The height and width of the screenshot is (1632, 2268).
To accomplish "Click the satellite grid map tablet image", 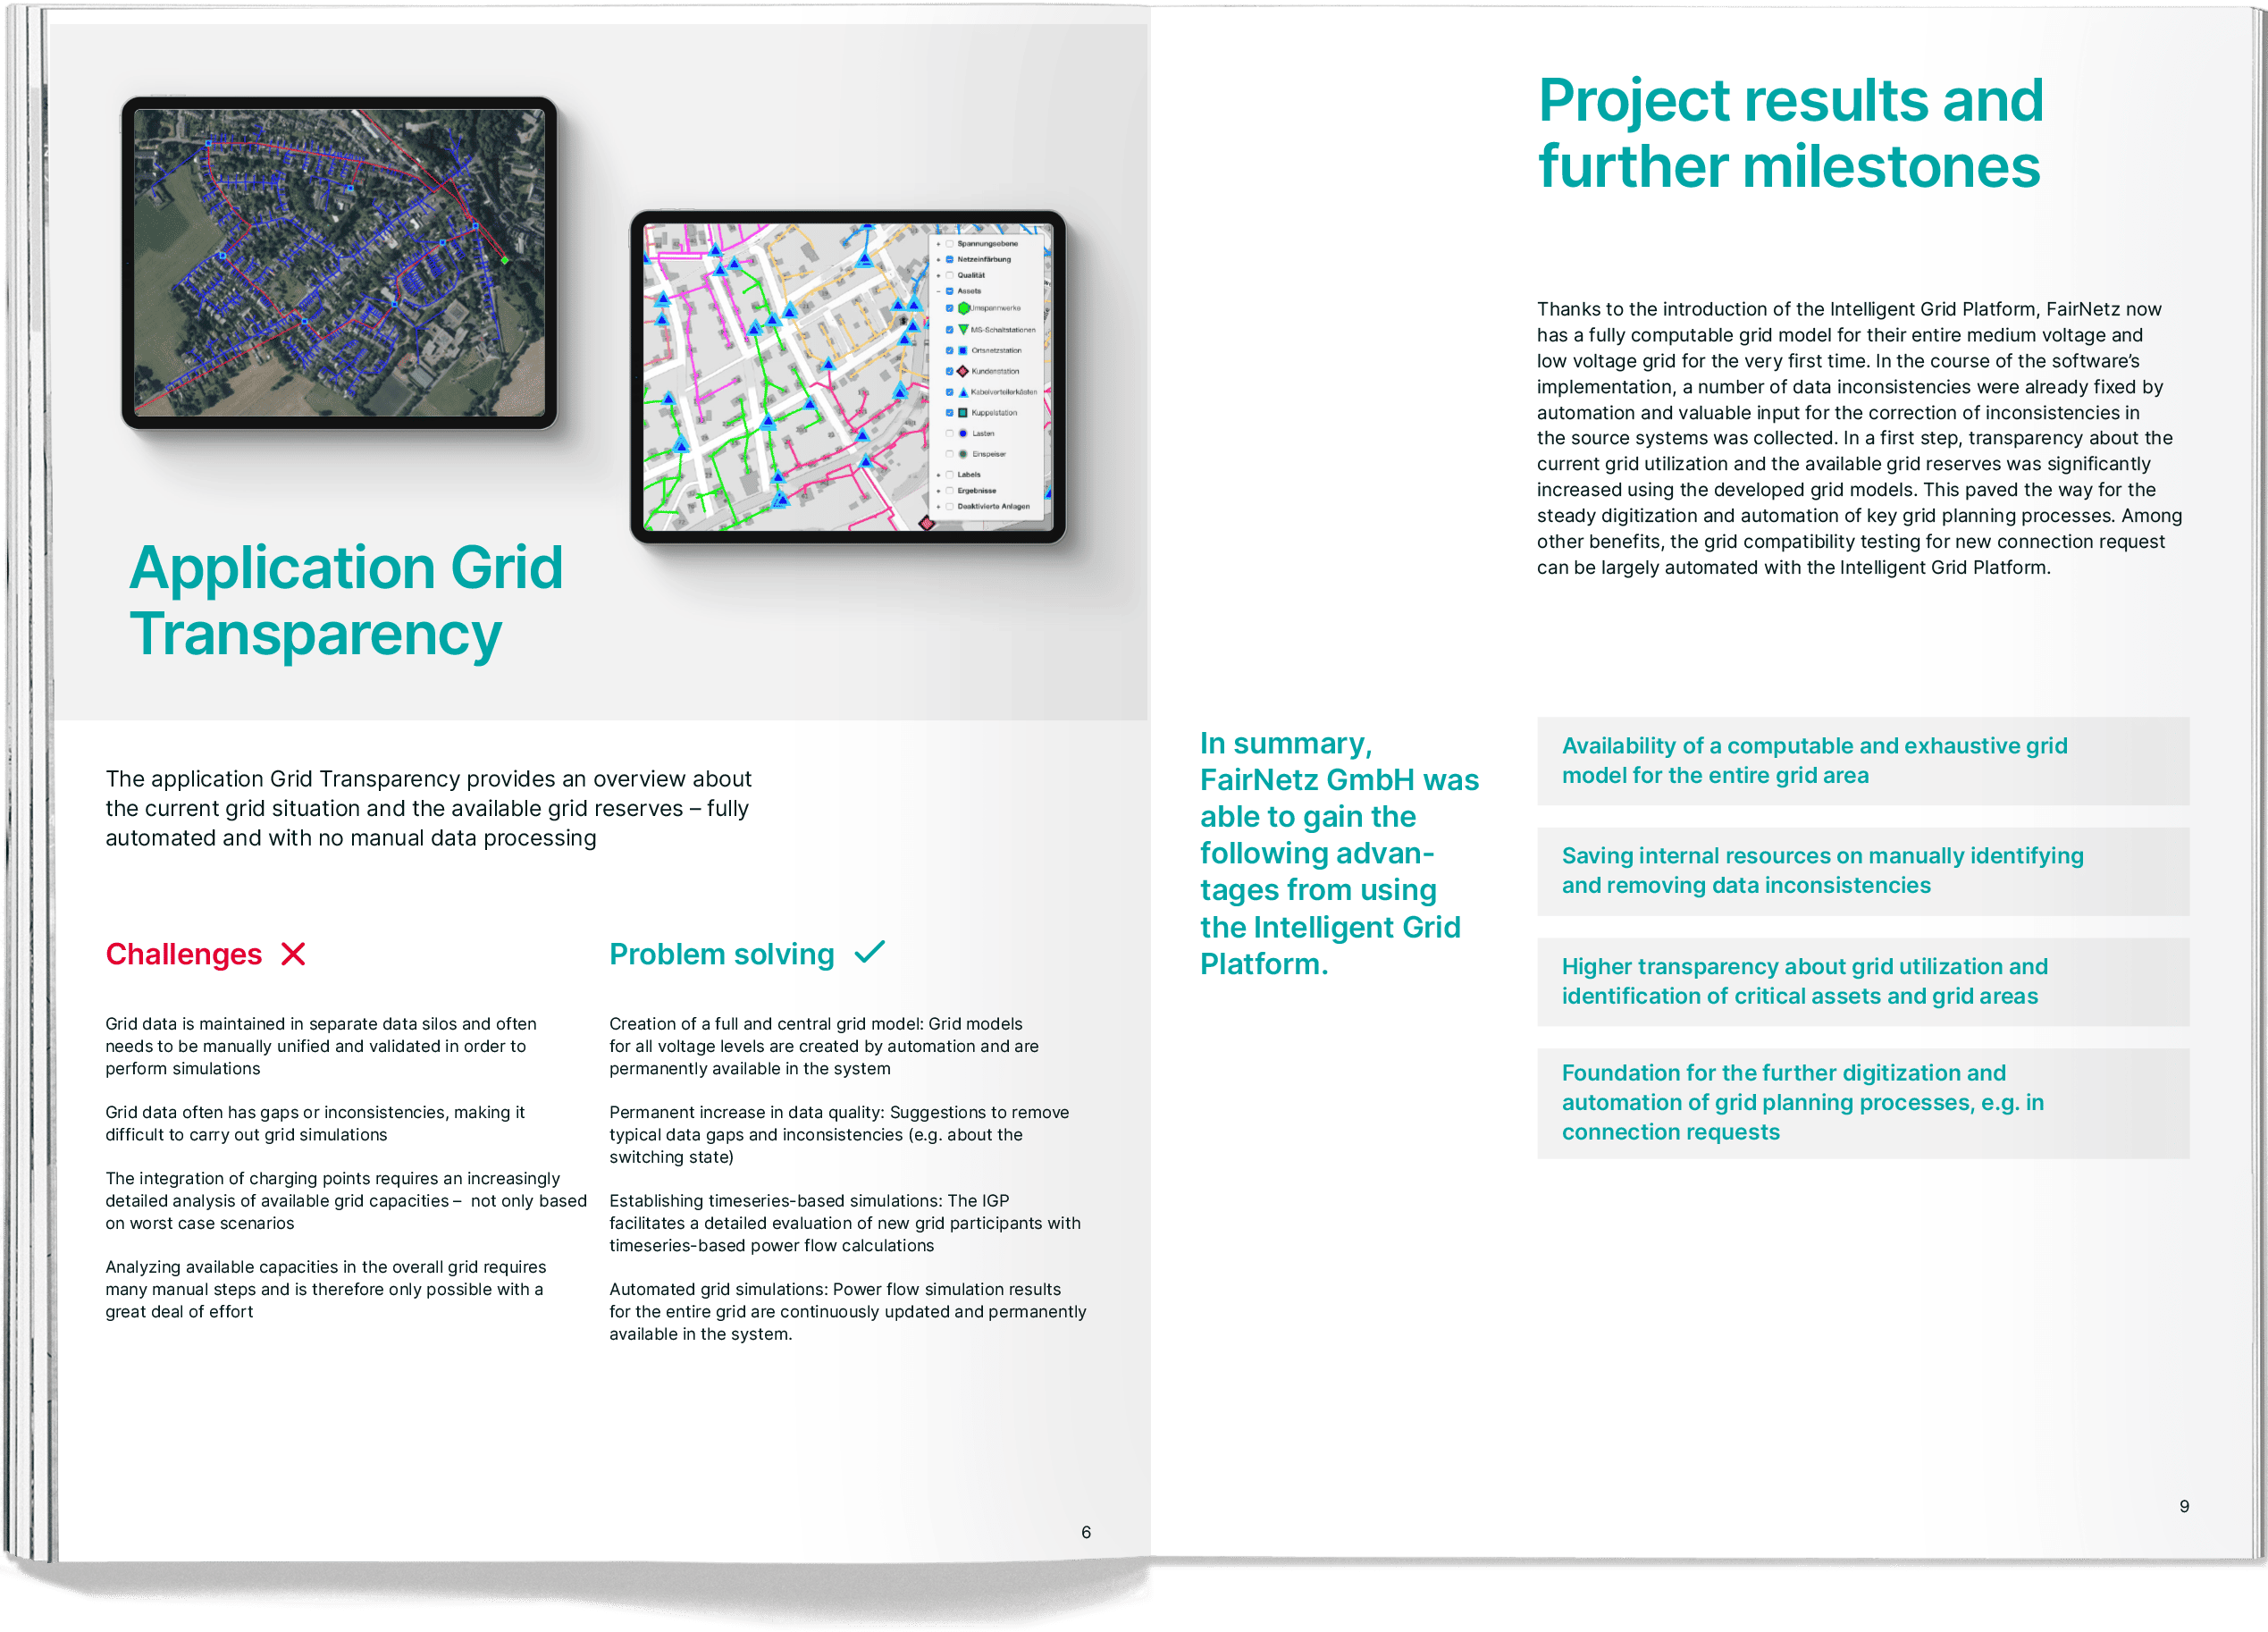I will (x=339, y=262).
